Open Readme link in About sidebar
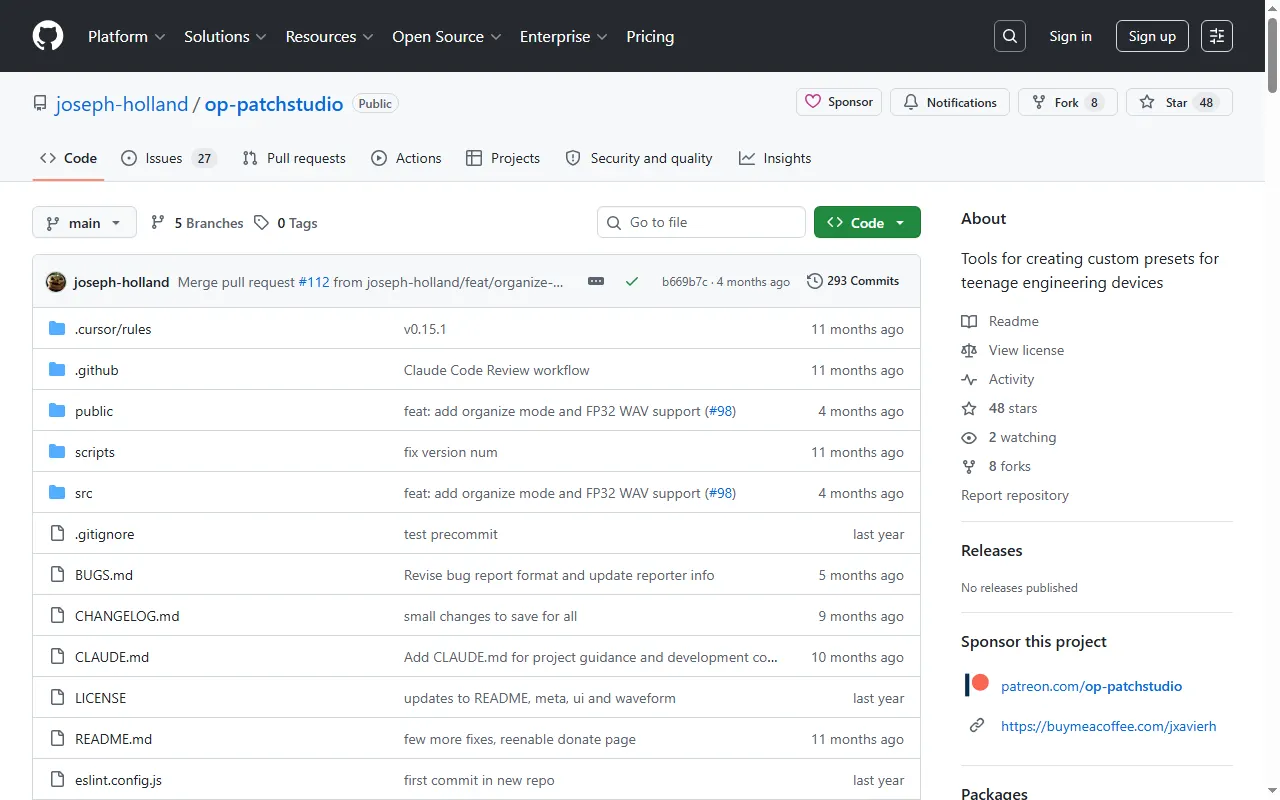The width and height of the screenshot is (1280, 800). click(x=1000, y=321)
